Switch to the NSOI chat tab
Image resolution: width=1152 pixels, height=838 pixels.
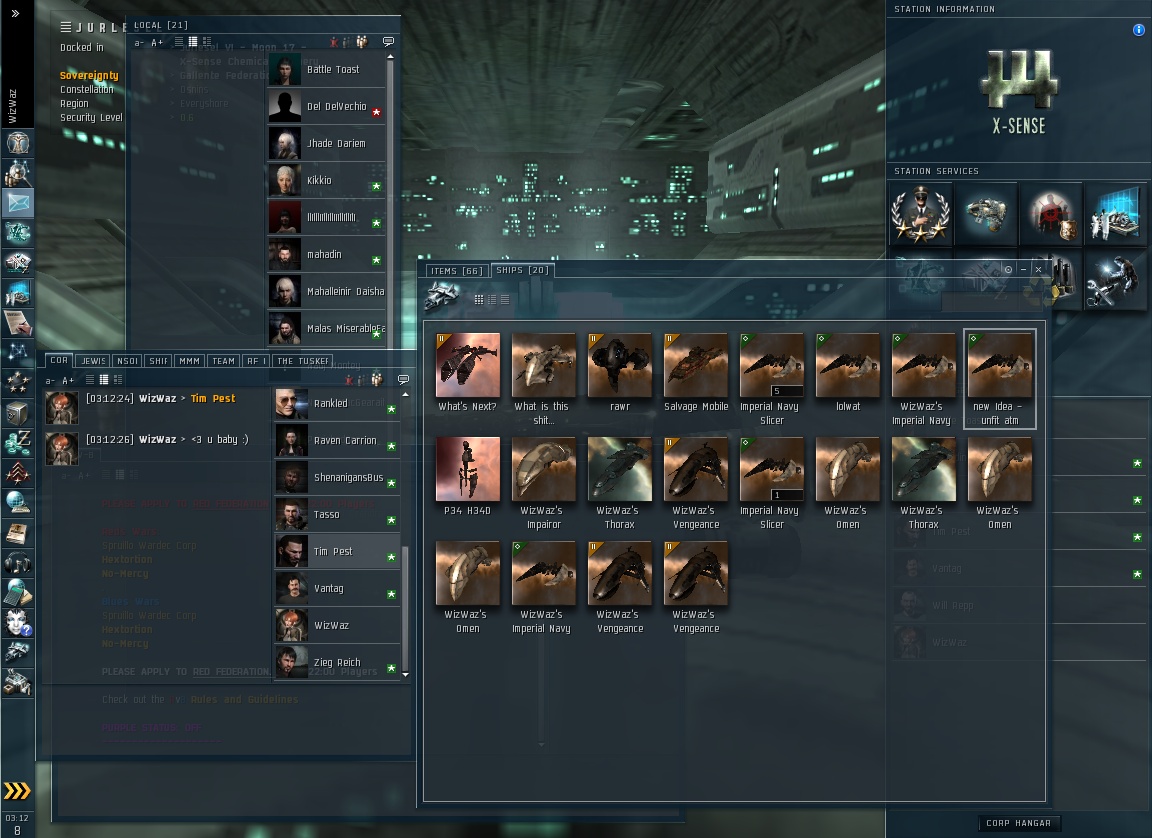tap(128, 361)
